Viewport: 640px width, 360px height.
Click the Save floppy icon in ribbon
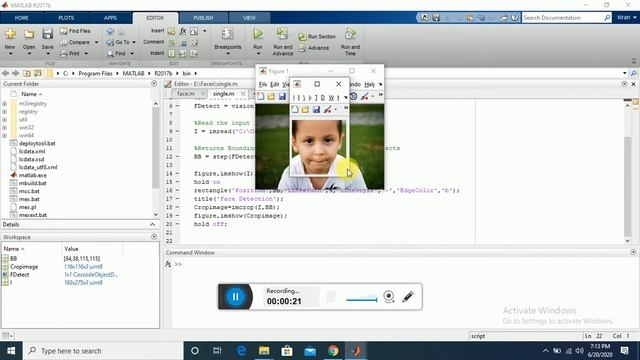tap(48, 34)
